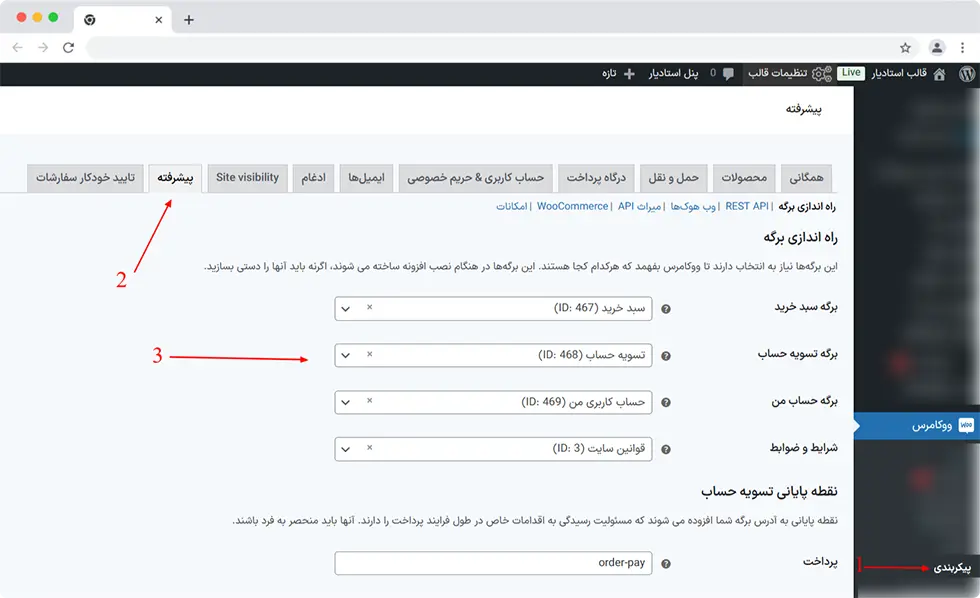Click the Woo icon in sidebar
The height and width of the screenshot is (598, 980).
pyautogui.click(x=966, y=426)
